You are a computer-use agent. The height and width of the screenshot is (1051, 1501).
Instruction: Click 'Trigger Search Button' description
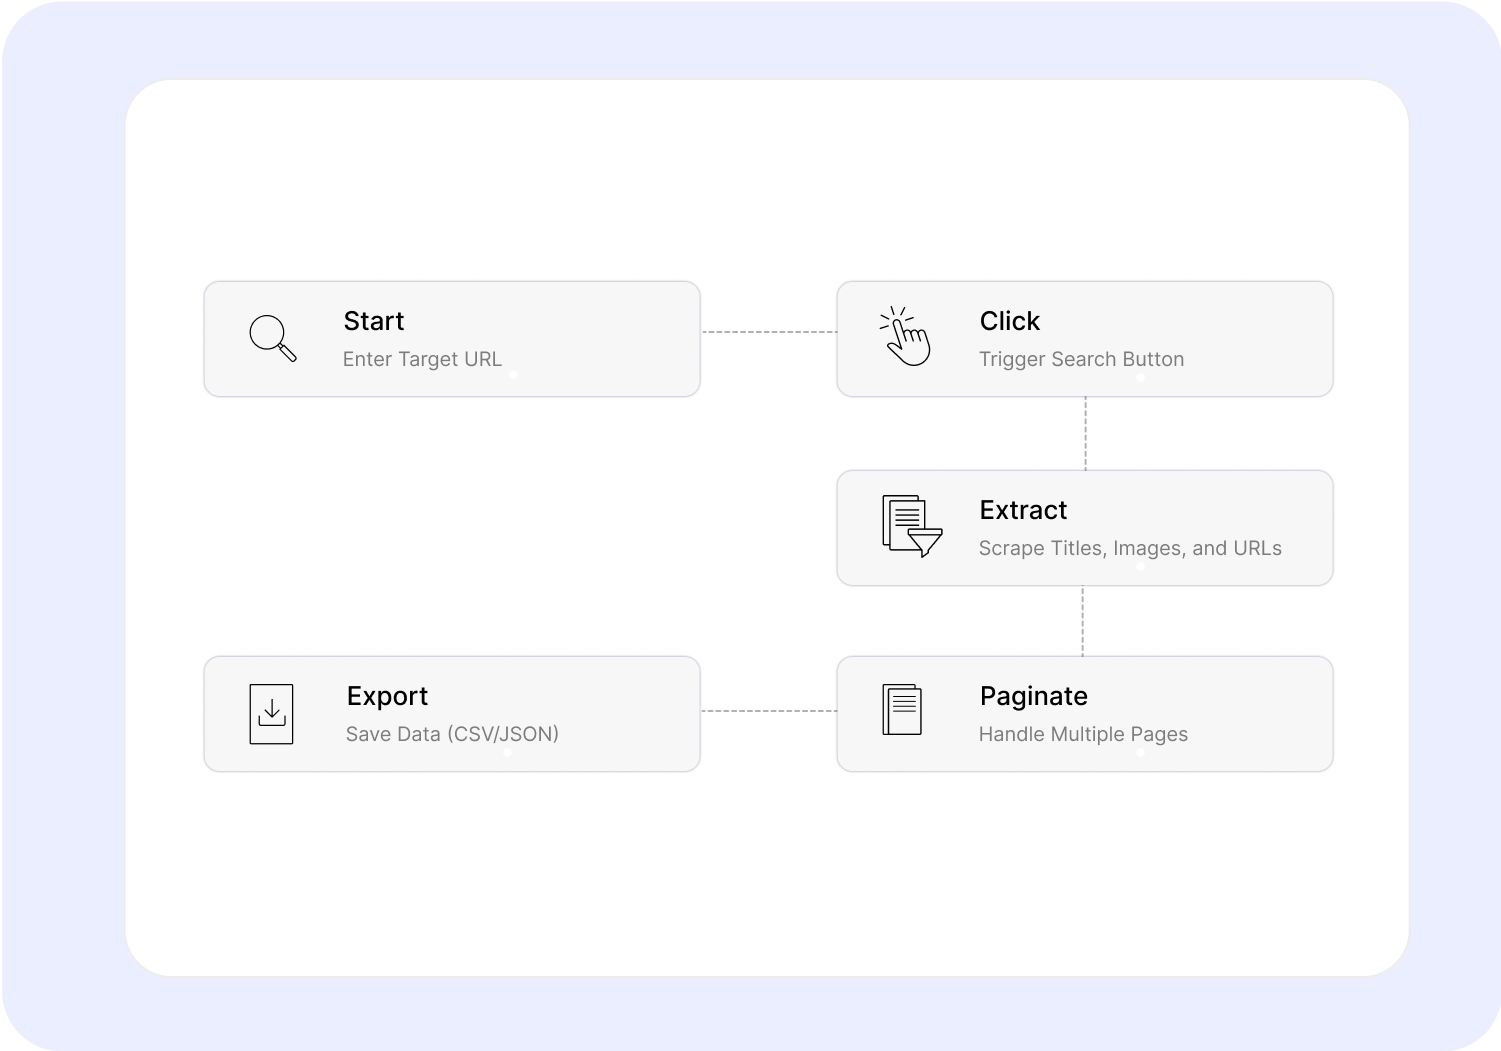pos(1081,359)
